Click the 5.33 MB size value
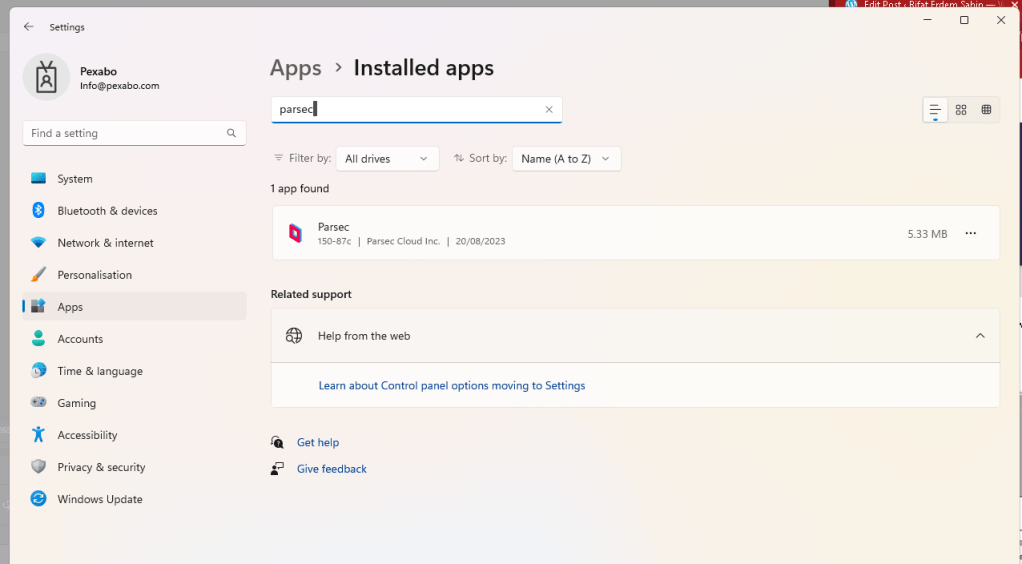 927,233
